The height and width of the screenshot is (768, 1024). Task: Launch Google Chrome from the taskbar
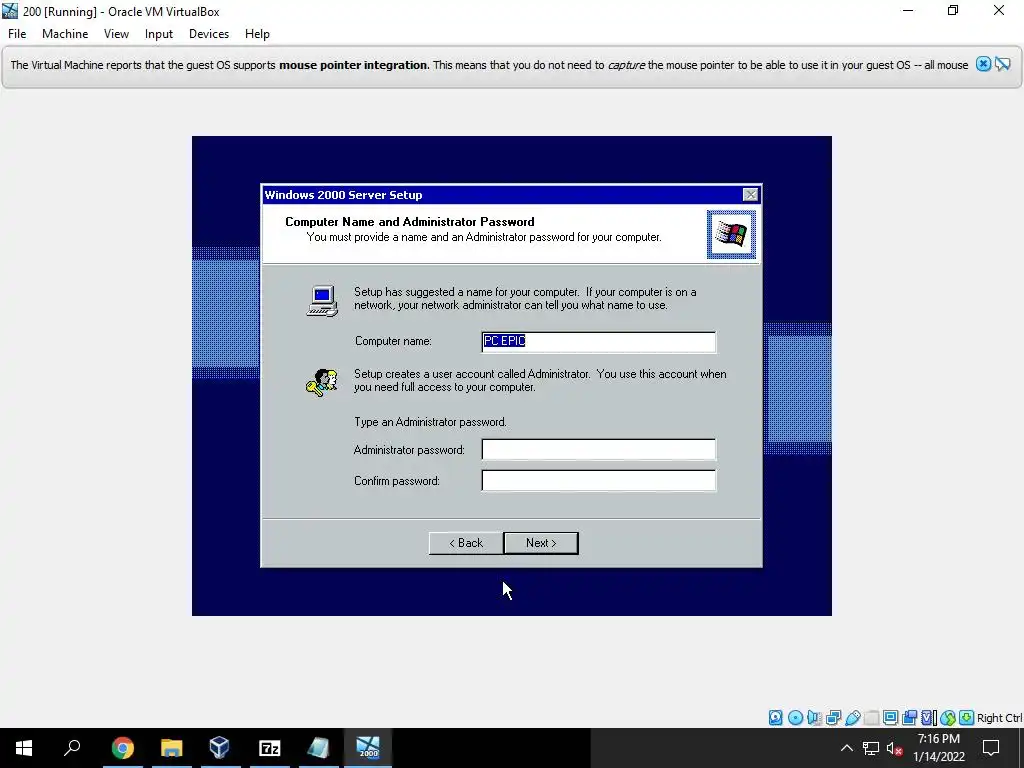coord(122,748)
